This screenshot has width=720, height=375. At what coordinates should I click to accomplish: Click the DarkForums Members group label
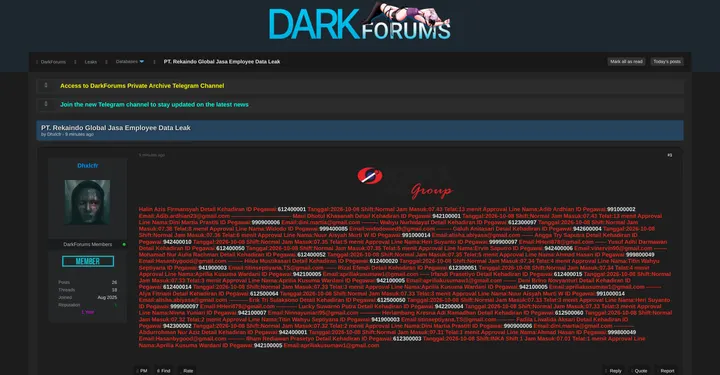point(87,244)
